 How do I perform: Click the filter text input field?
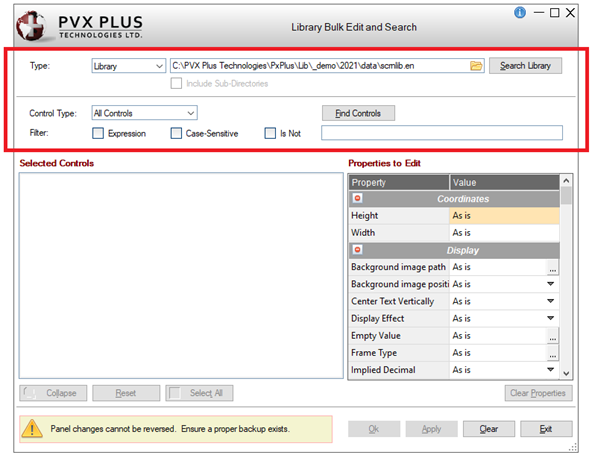(x=442, y=133)
